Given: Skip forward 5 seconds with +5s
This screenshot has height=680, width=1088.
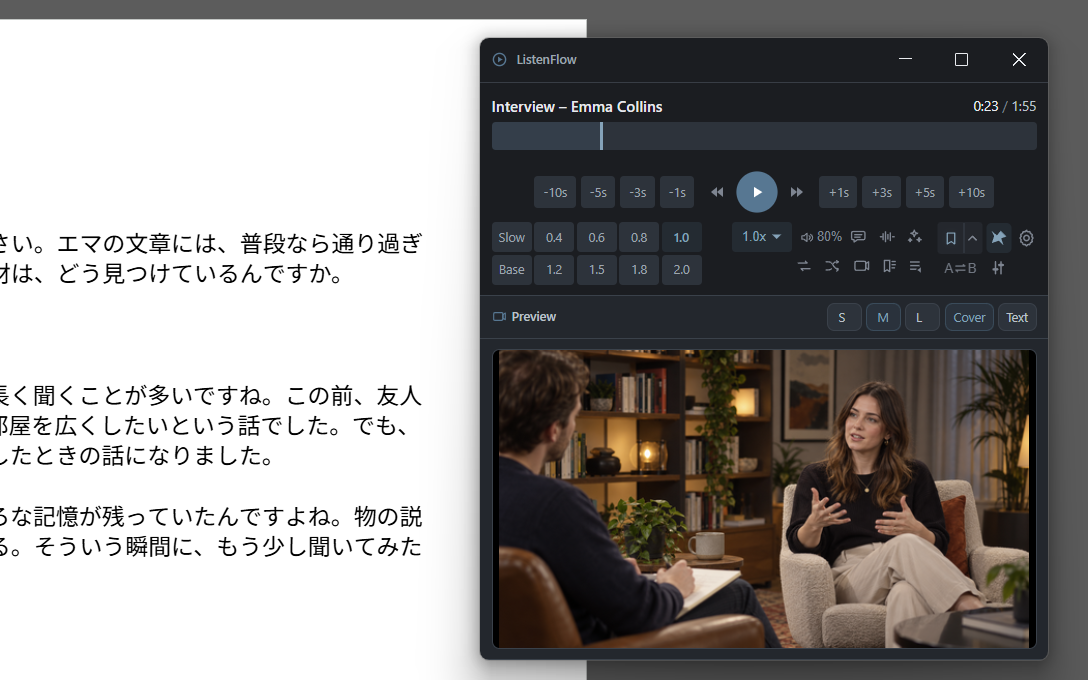Looking at the screenshot, I should (x=924, y=192).
